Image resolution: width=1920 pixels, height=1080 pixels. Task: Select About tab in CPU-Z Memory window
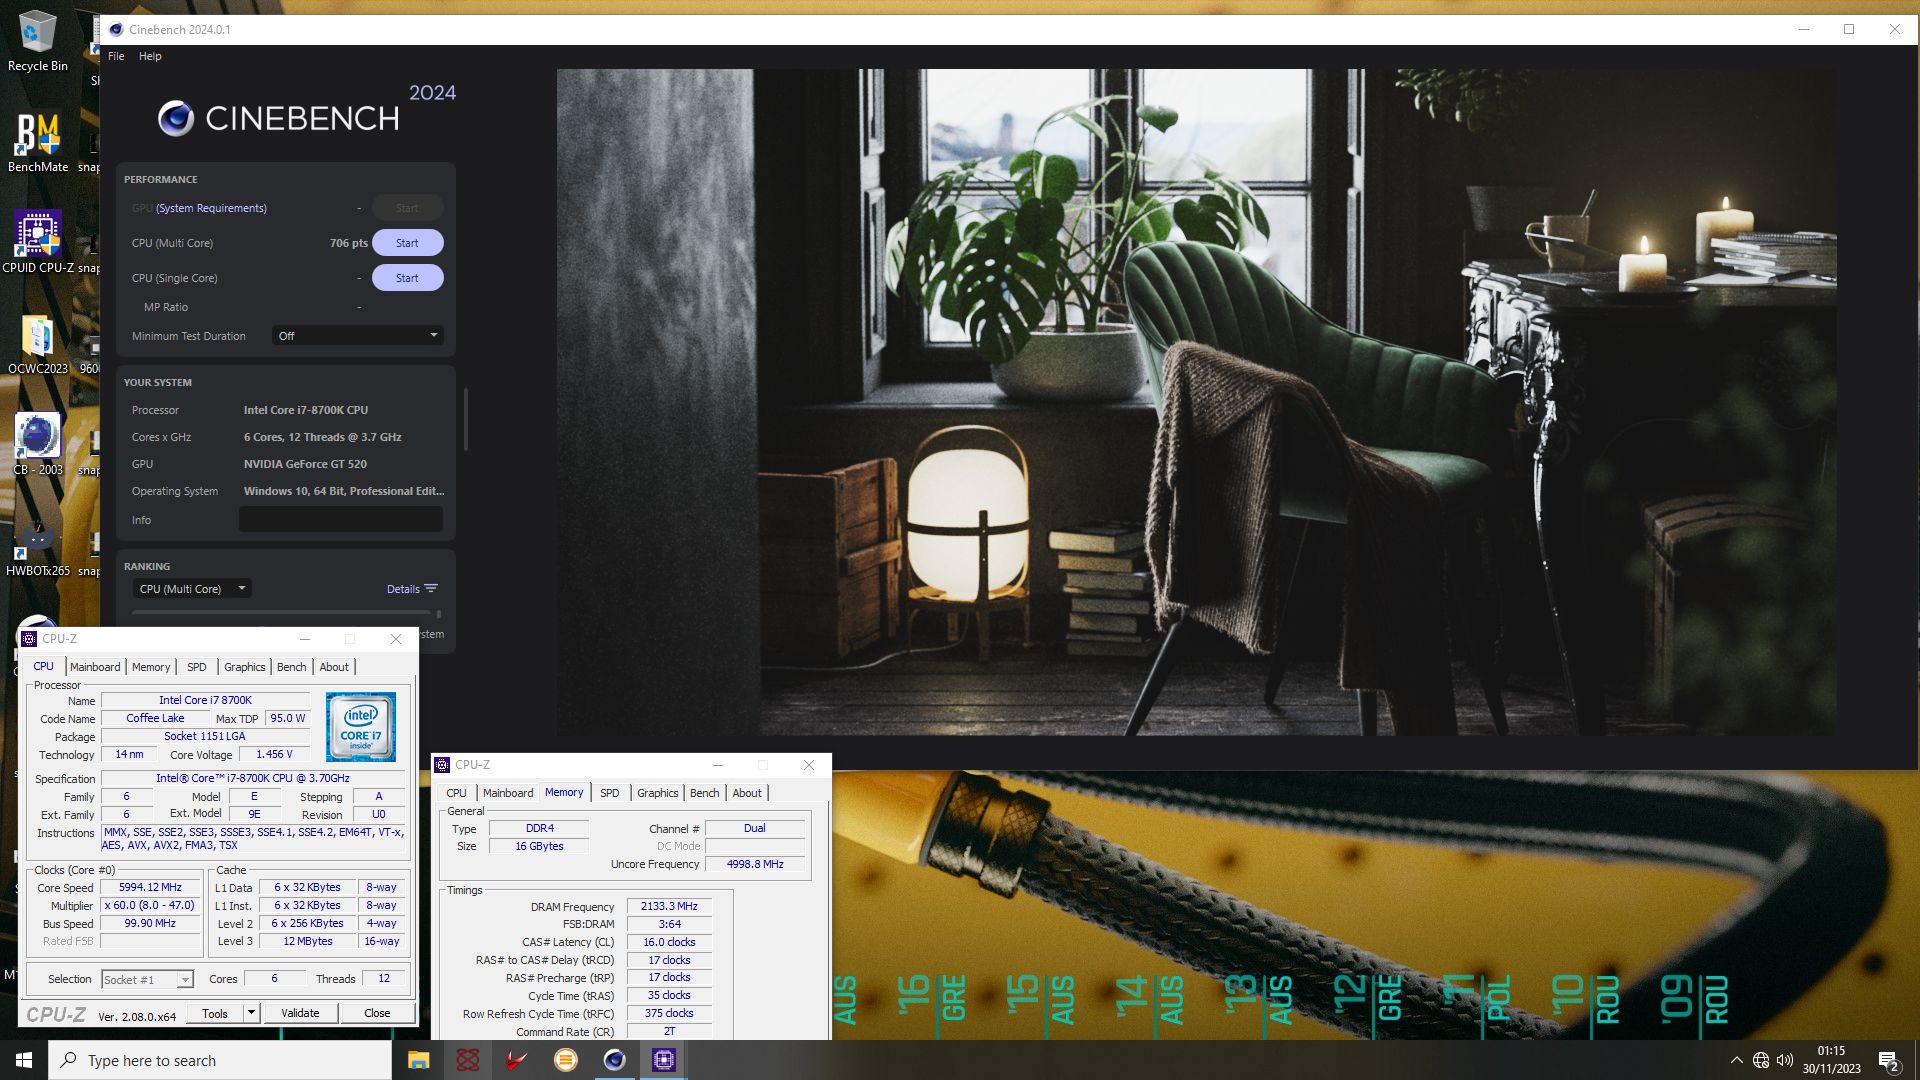(x=747, y=793)
